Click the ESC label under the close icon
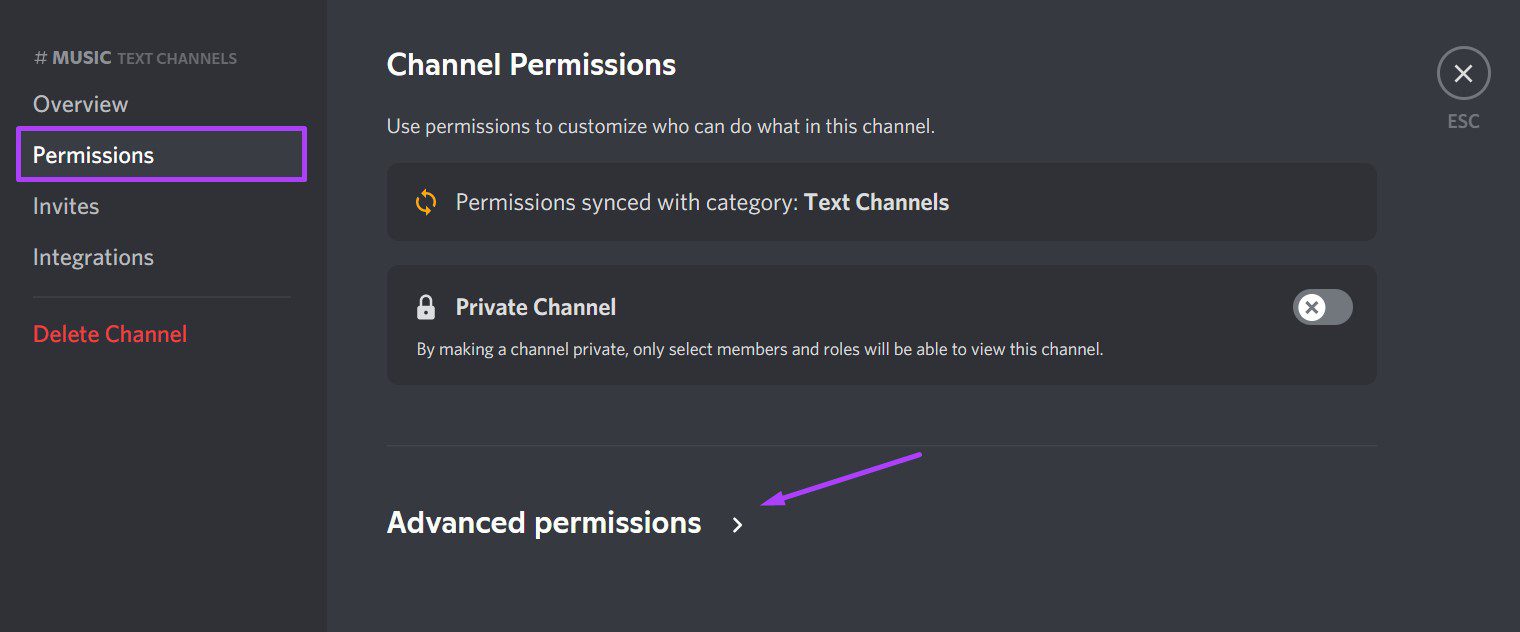Image resolution: width=1520 pixels, height=632 pixels. [1463, 120]
